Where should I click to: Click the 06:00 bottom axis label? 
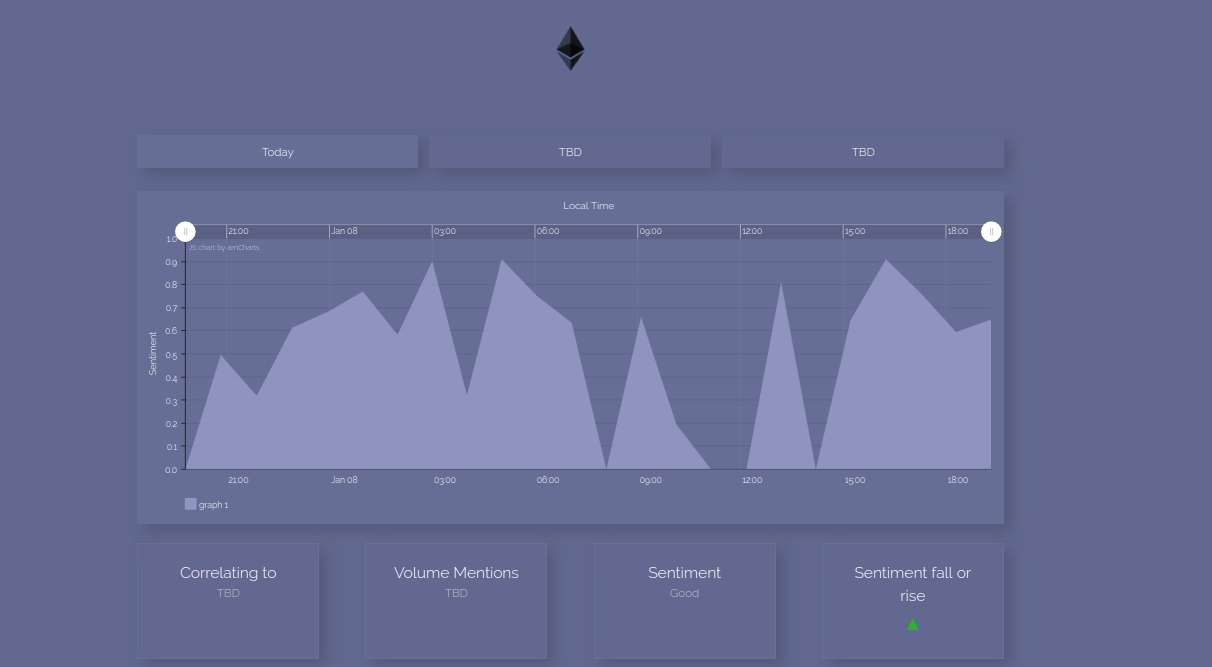(x=548, y=480)
